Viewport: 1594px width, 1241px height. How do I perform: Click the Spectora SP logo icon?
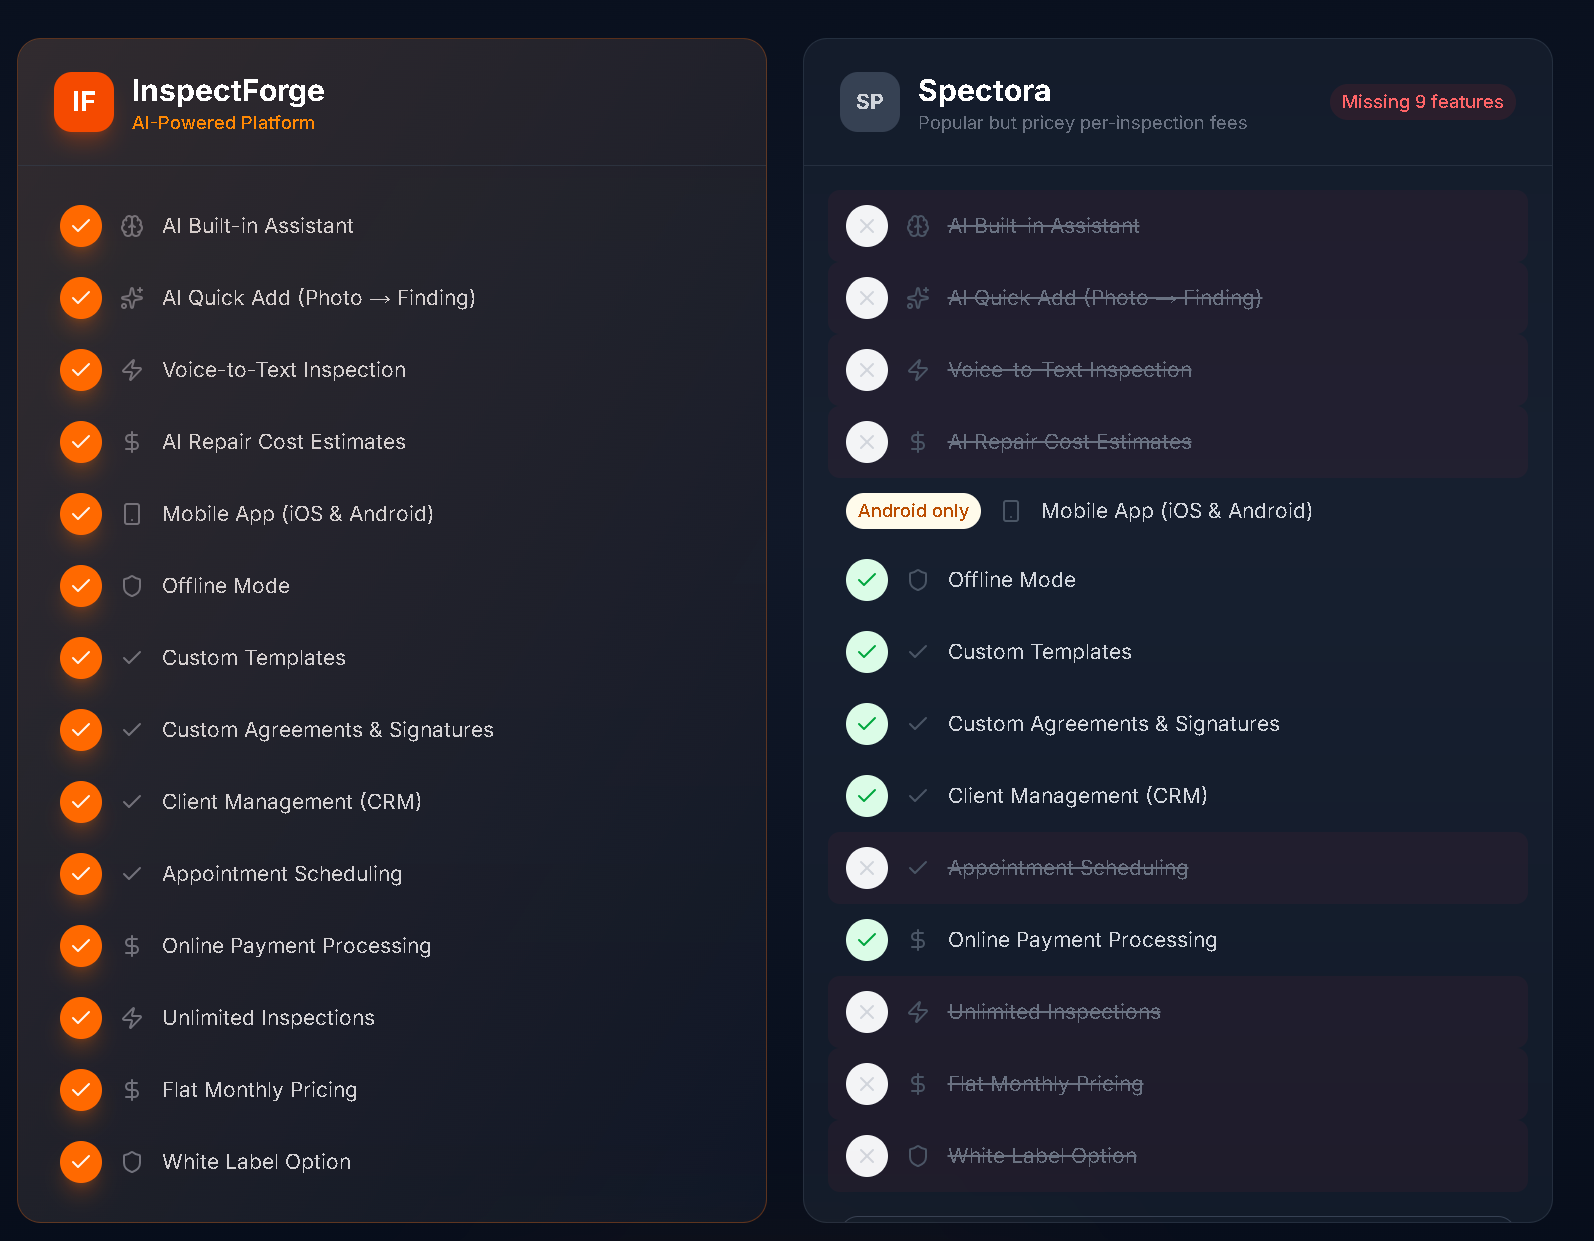(x=869, y=102)
